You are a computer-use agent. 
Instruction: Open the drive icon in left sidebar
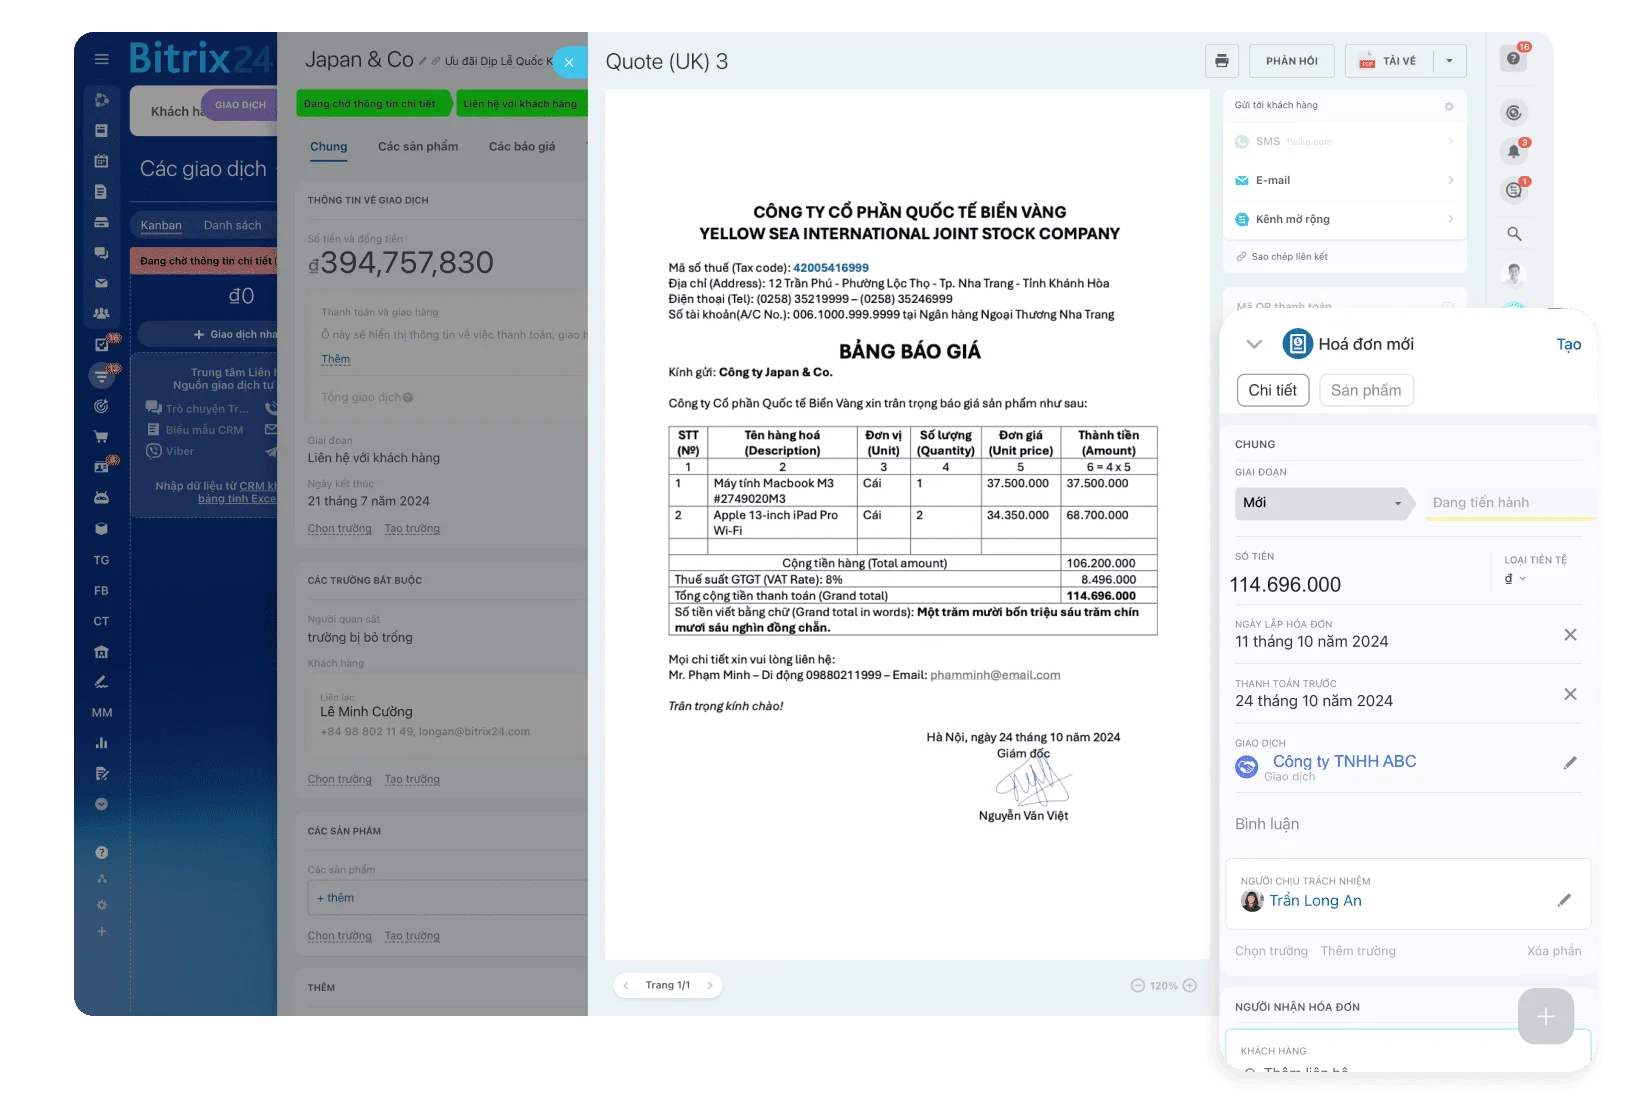click(x=101, y=222)
